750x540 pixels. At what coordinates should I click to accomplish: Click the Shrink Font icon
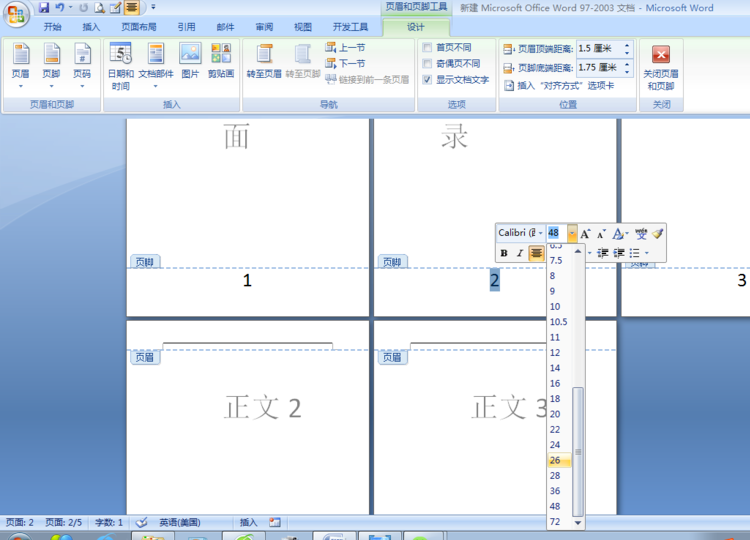point(601,233)
